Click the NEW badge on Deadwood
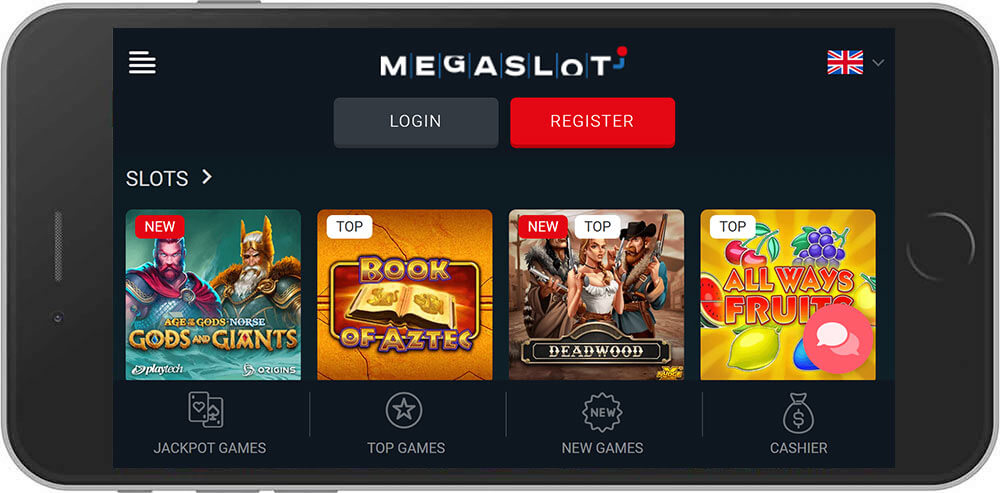The height and width of the screenshot is (493, 1000). (543, 226)
